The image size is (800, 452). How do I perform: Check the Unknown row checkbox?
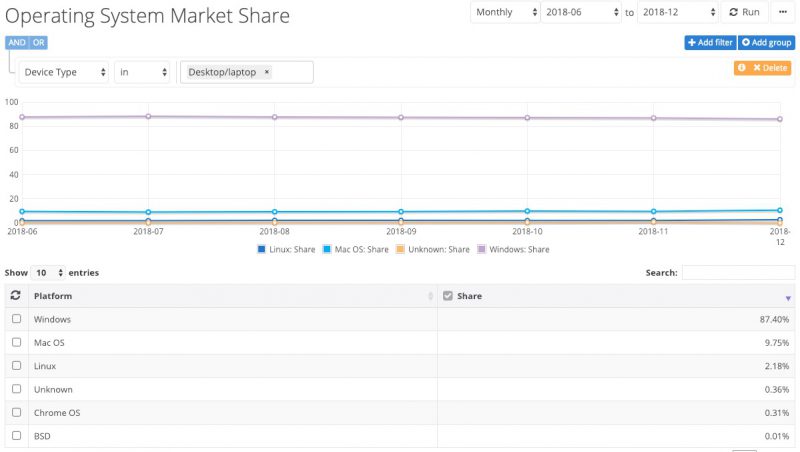coord(16,389)
